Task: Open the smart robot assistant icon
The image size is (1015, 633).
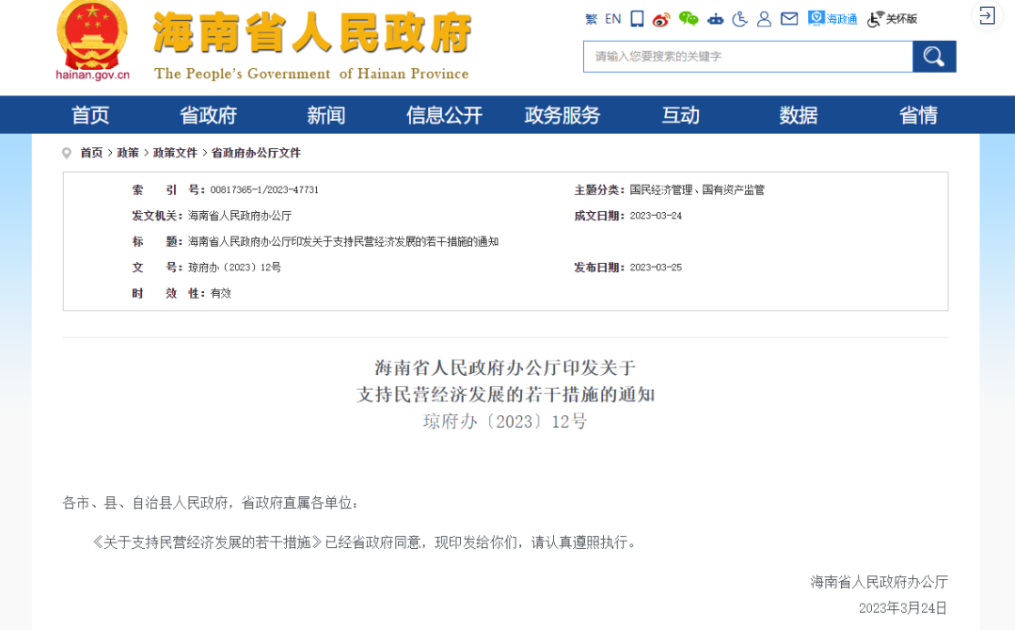Action: click(715, 19)
